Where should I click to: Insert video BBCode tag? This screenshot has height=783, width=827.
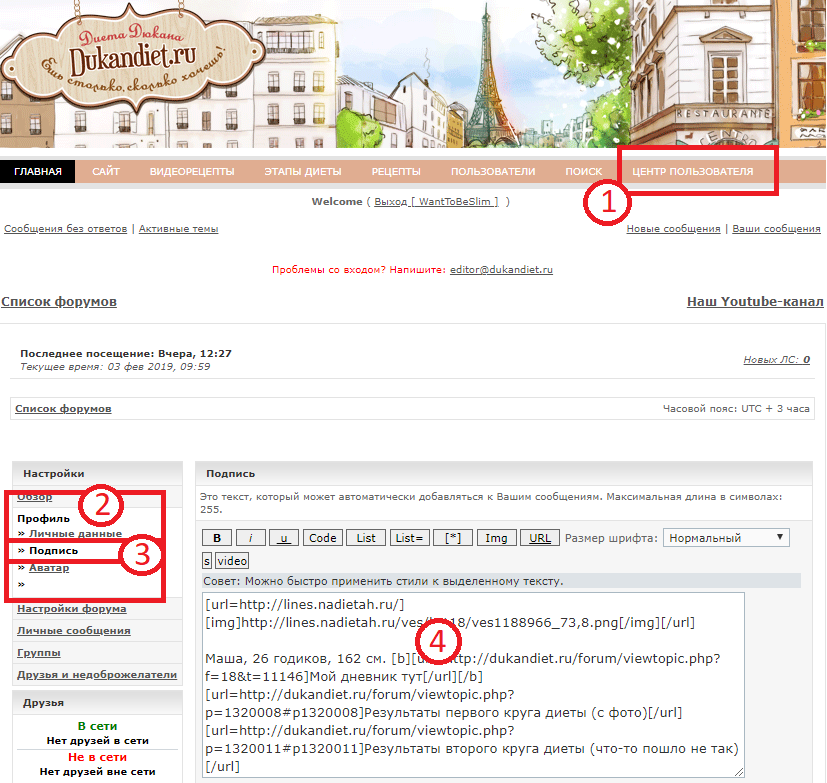click(x=232, y=561)
